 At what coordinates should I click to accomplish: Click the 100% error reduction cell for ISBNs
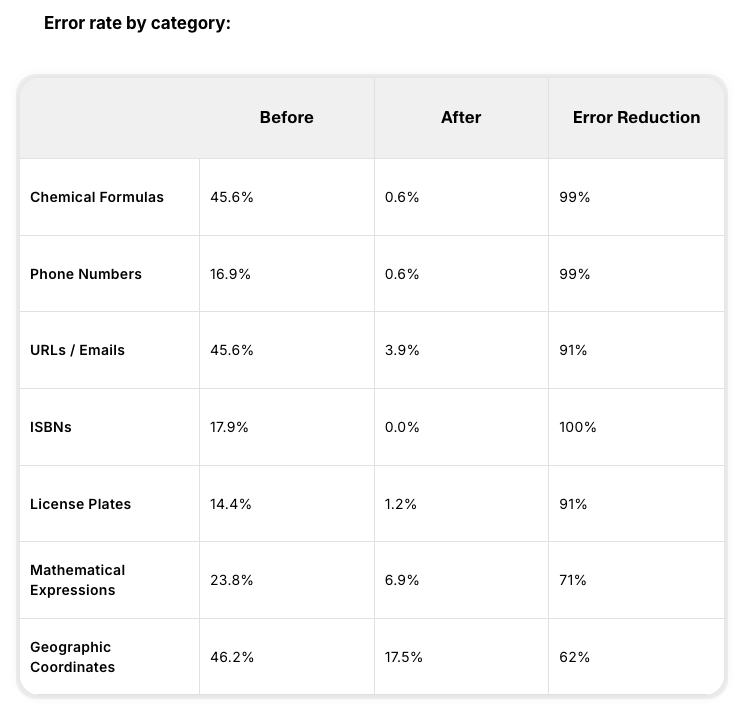[578, 428]
